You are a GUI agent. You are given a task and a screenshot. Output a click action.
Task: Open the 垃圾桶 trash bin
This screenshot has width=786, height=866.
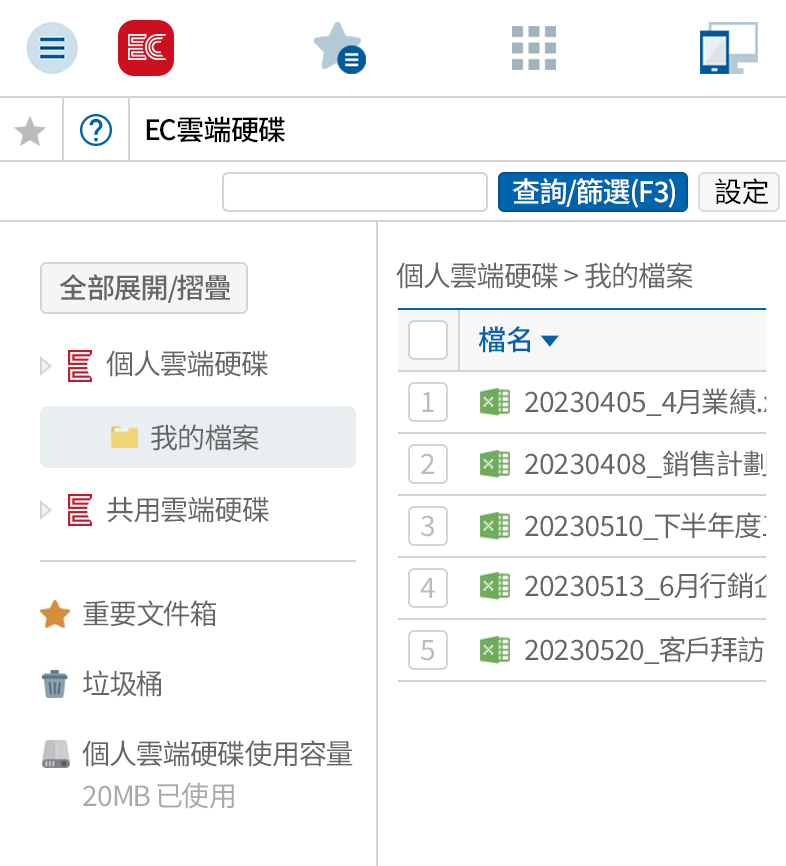pyautogui.click(x=123, y=685)
